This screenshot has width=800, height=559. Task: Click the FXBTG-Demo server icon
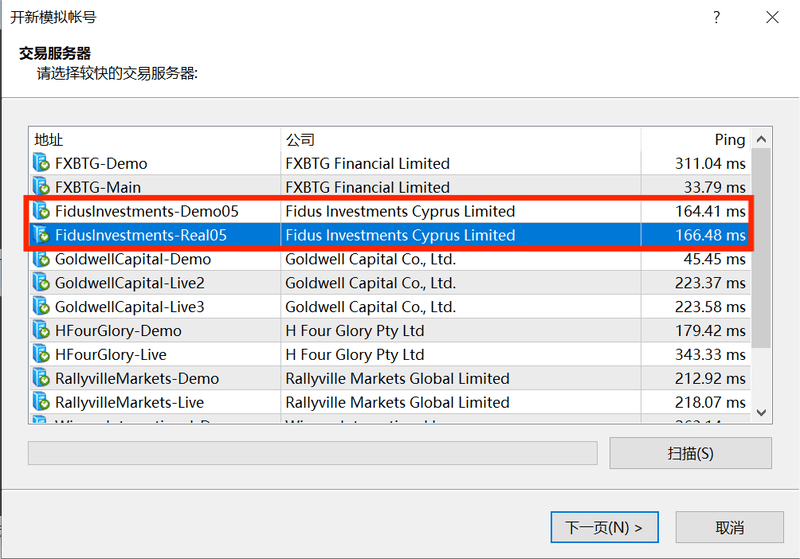coord(41,163)
